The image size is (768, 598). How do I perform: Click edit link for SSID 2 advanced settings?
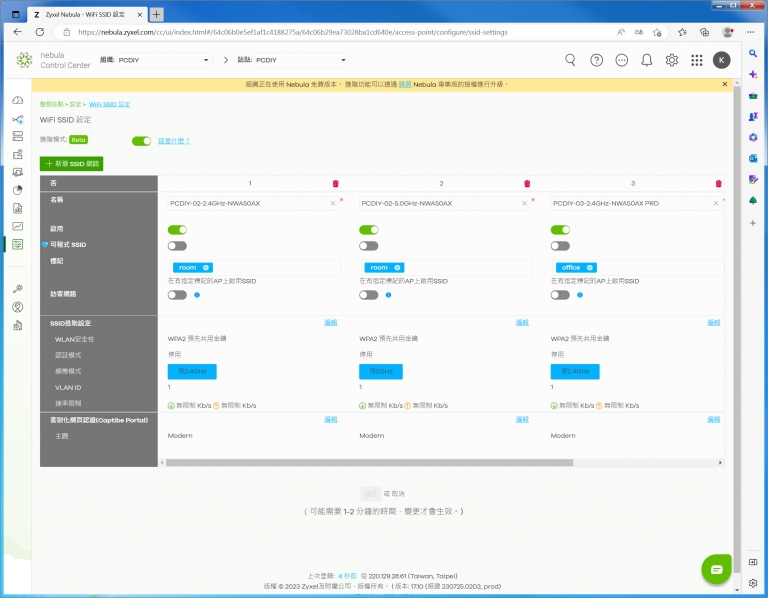tap(522, 322)
